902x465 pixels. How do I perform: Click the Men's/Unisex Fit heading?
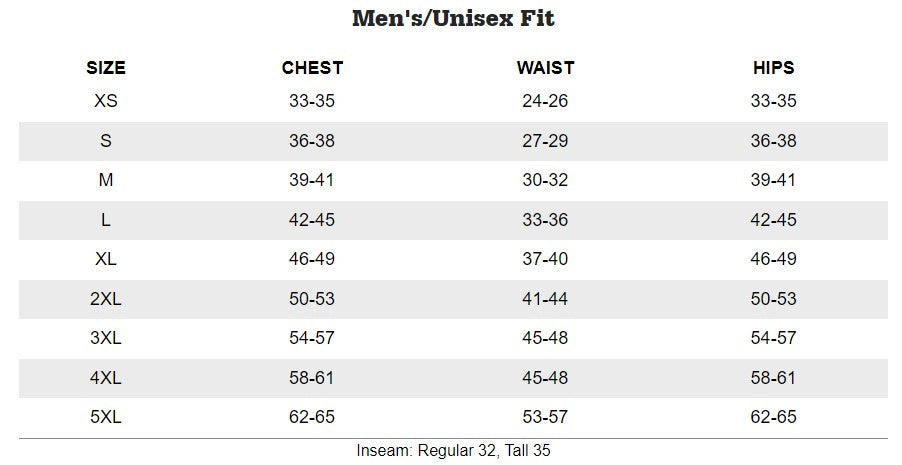(x=453, y=18)
